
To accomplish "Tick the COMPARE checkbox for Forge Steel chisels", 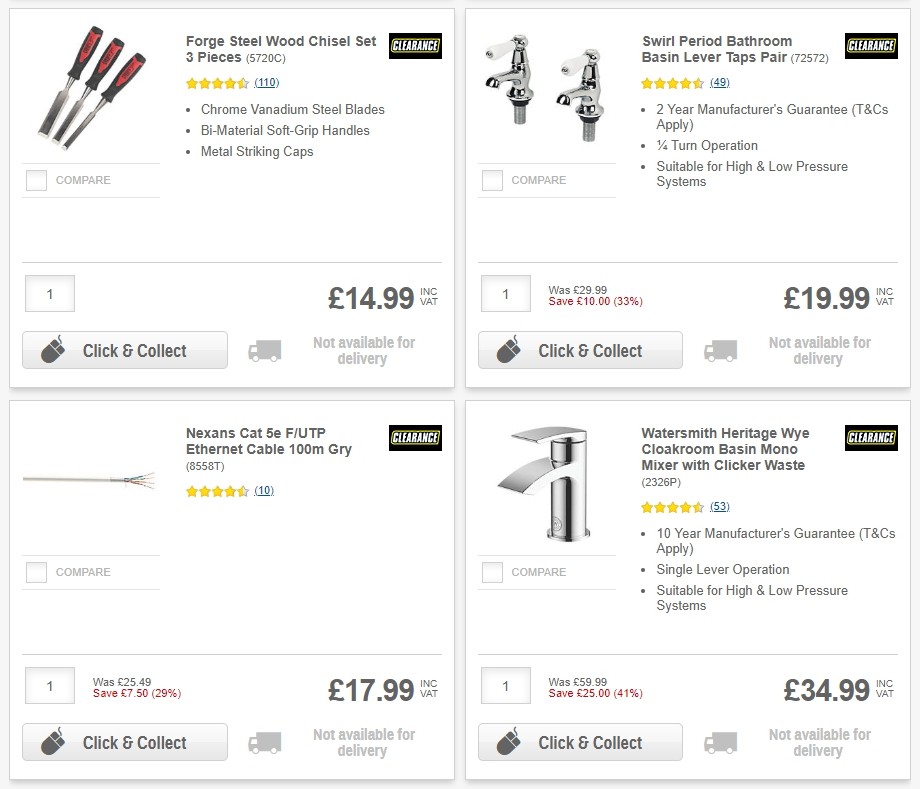I will (36, 180).
